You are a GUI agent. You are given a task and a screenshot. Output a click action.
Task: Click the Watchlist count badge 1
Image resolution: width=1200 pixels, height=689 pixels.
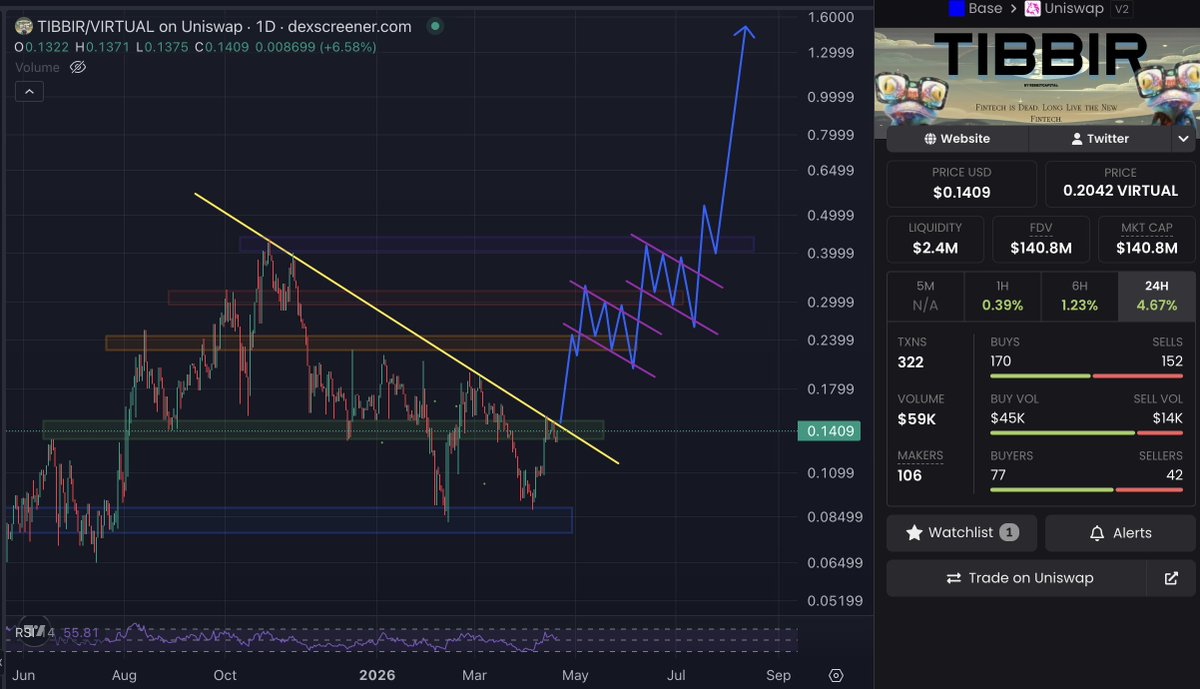[x=1009, y=533]
